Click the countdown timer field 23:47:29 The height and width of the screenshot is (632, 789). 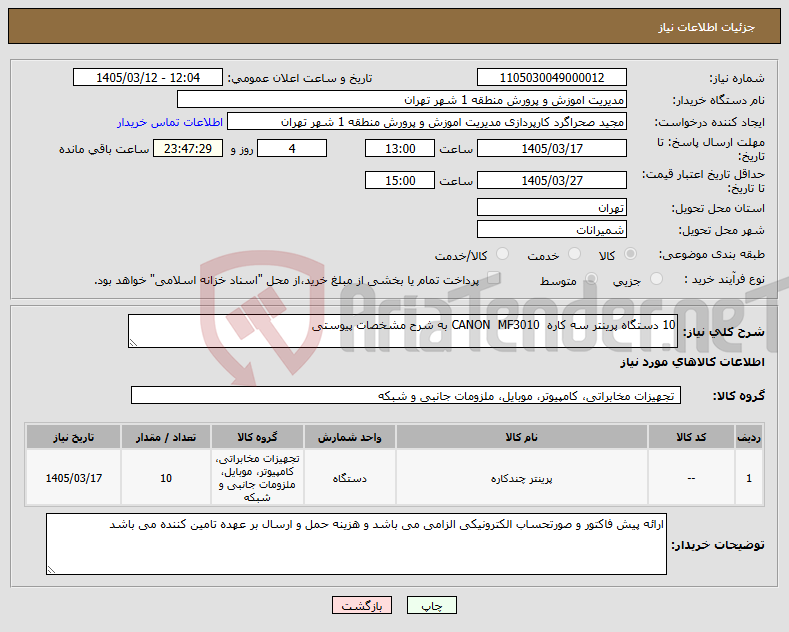click(x=188, y=148)
